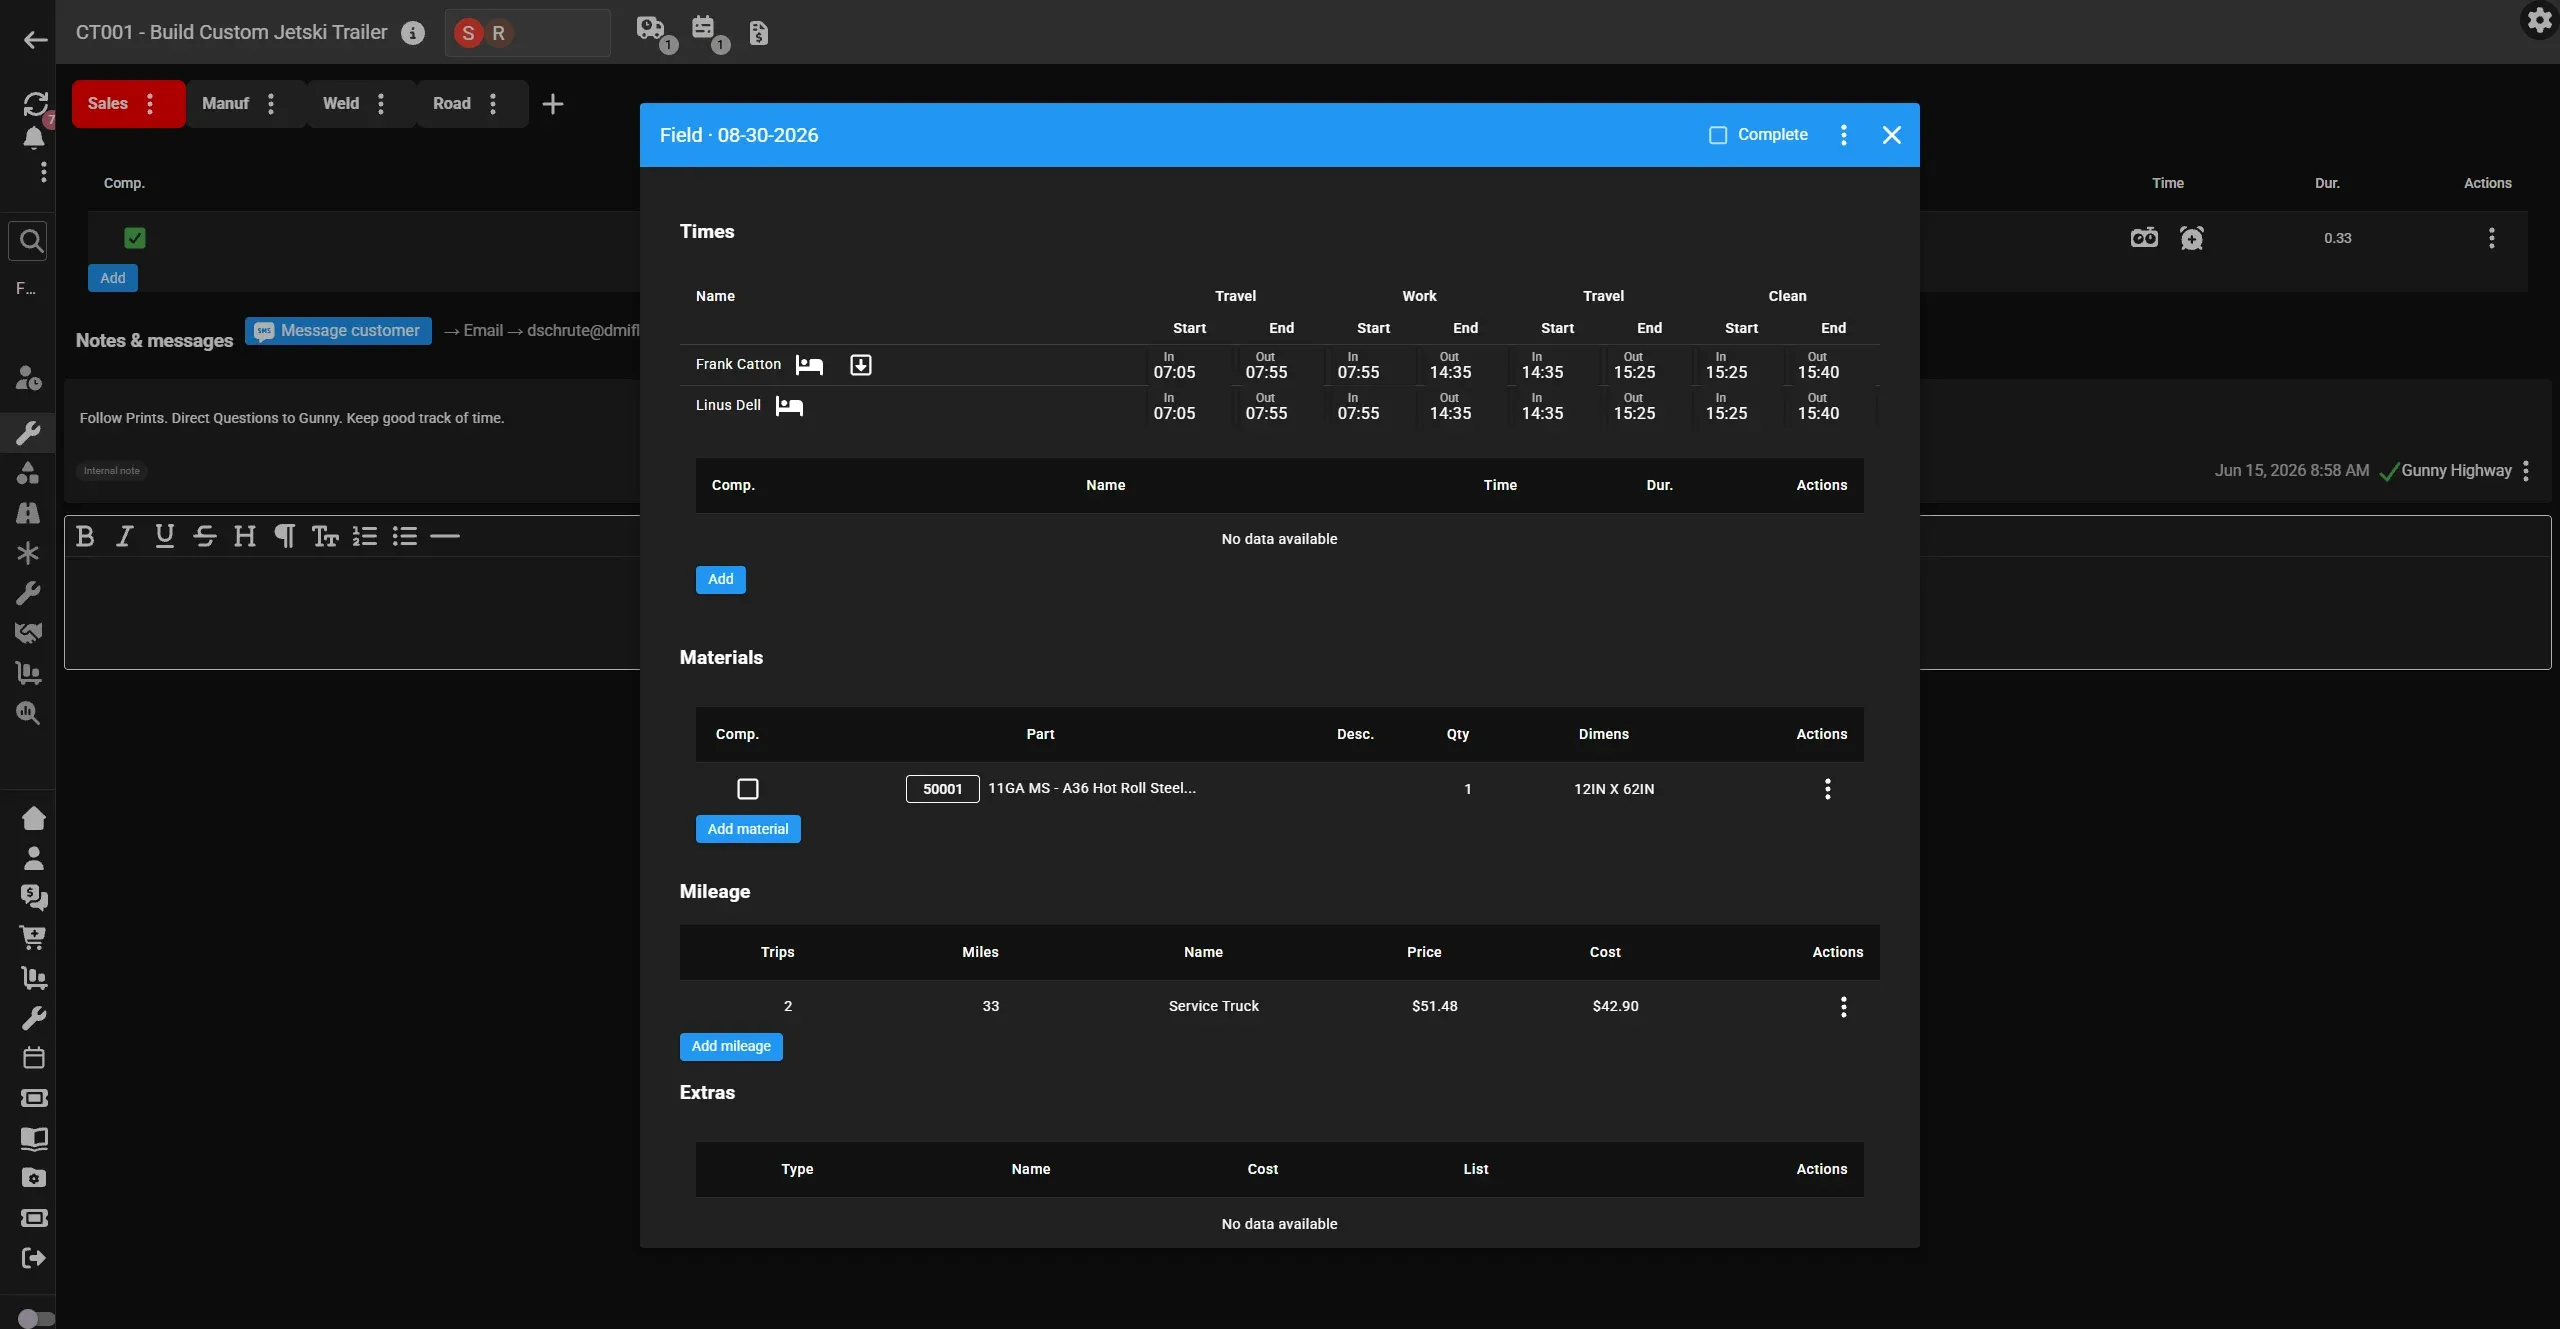Open the Manuf tab options menu

(x=271, y=104)
